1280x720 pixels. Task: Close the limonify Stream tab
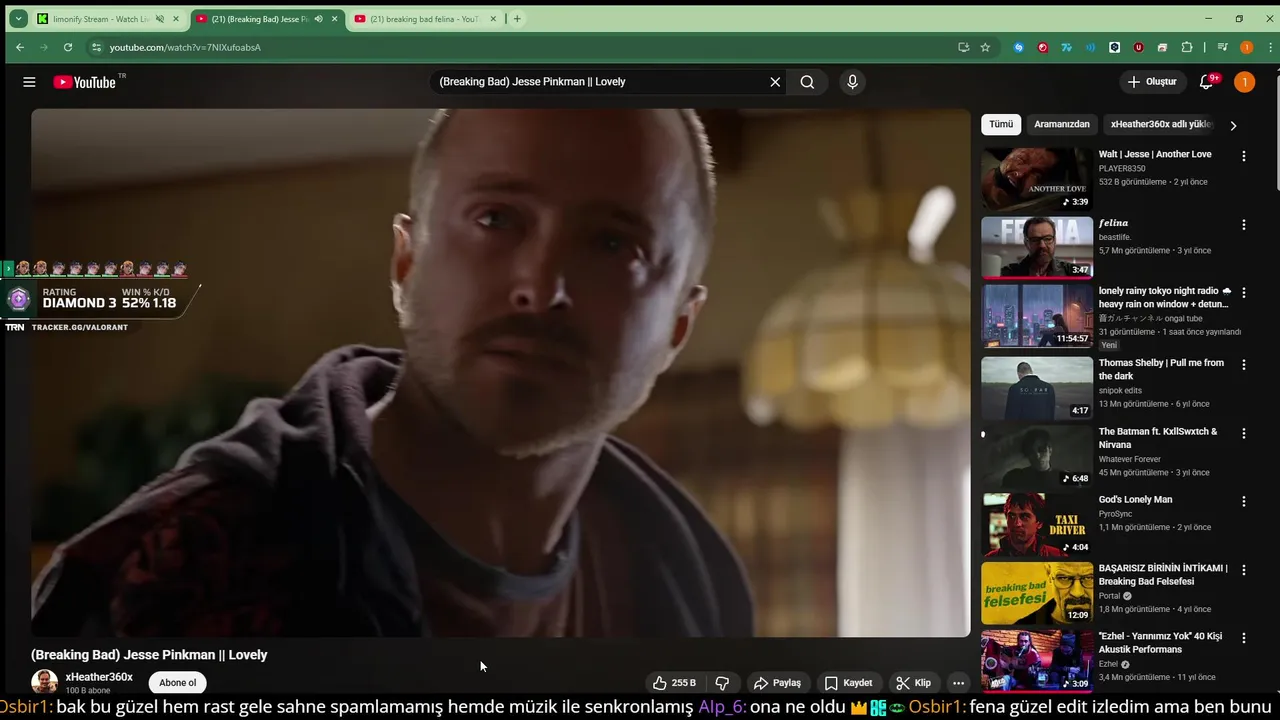point(176,19)
